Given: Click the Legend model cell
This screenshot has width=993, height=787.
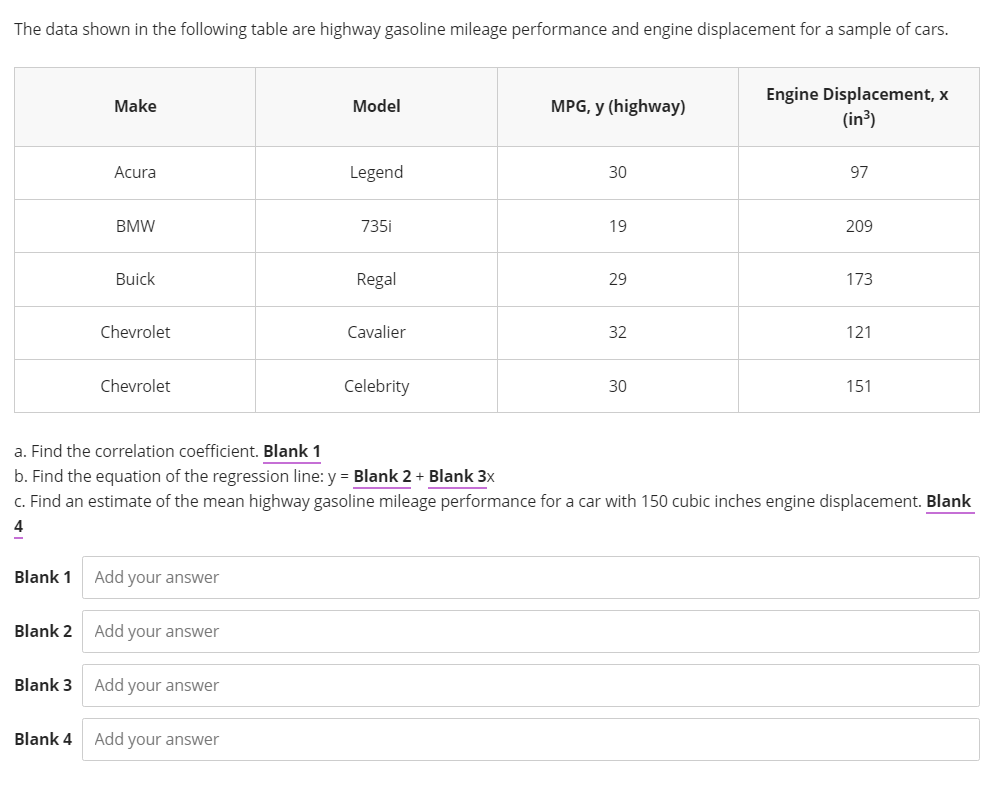Looking at the screenshot, I should [376, 172].
